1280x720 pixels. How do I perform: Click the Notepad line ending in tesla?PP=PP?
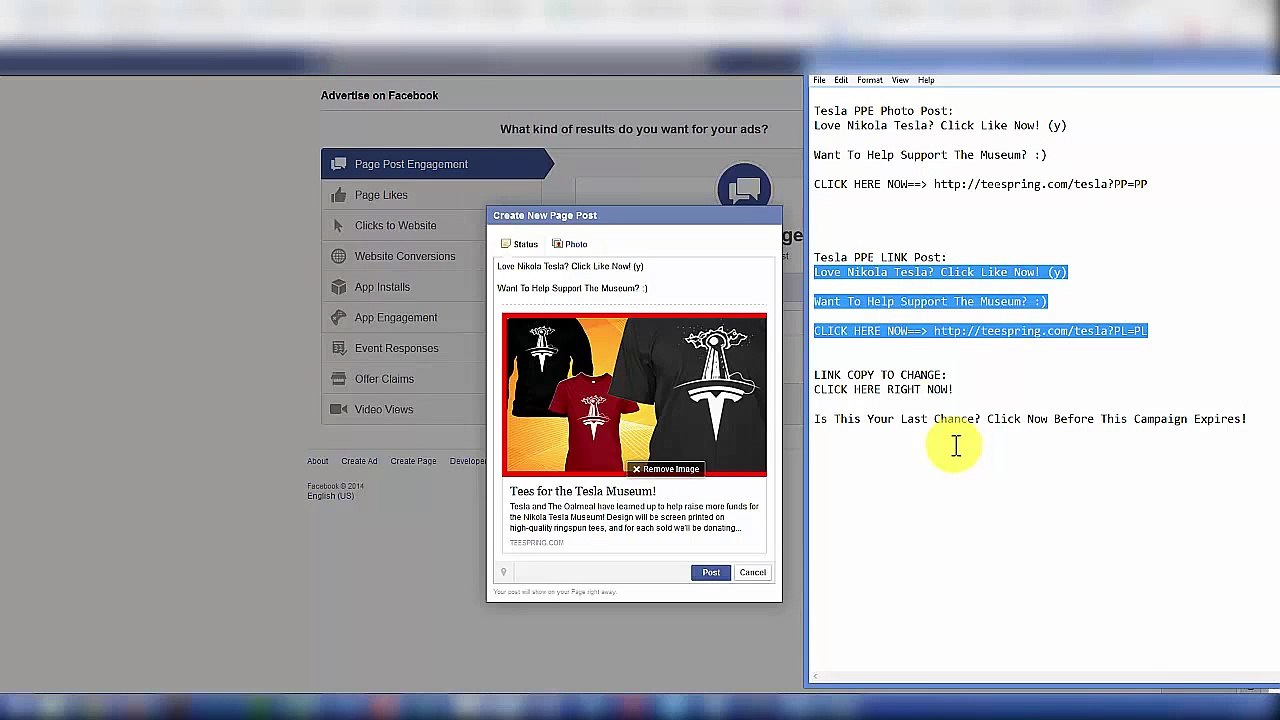pyautogui.click(x=980, y=184)
